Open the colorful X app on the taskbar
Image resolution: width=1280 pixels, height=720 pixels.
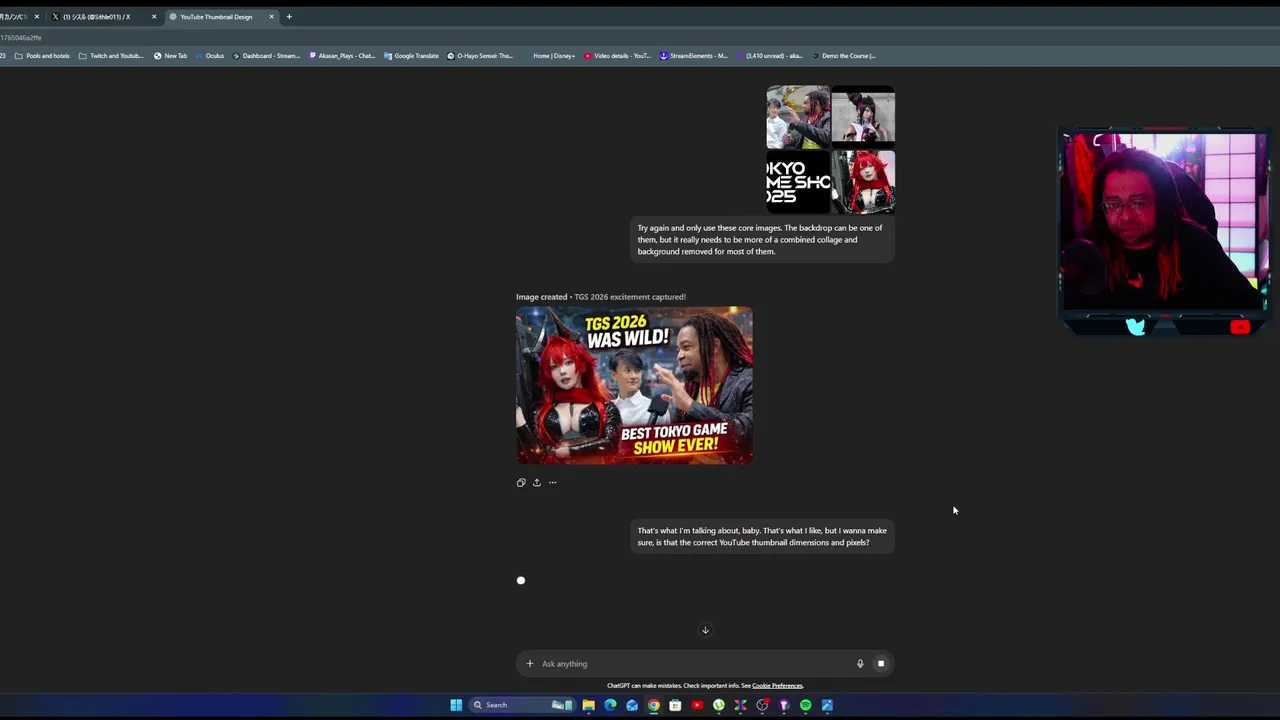[x=740, y=705]
